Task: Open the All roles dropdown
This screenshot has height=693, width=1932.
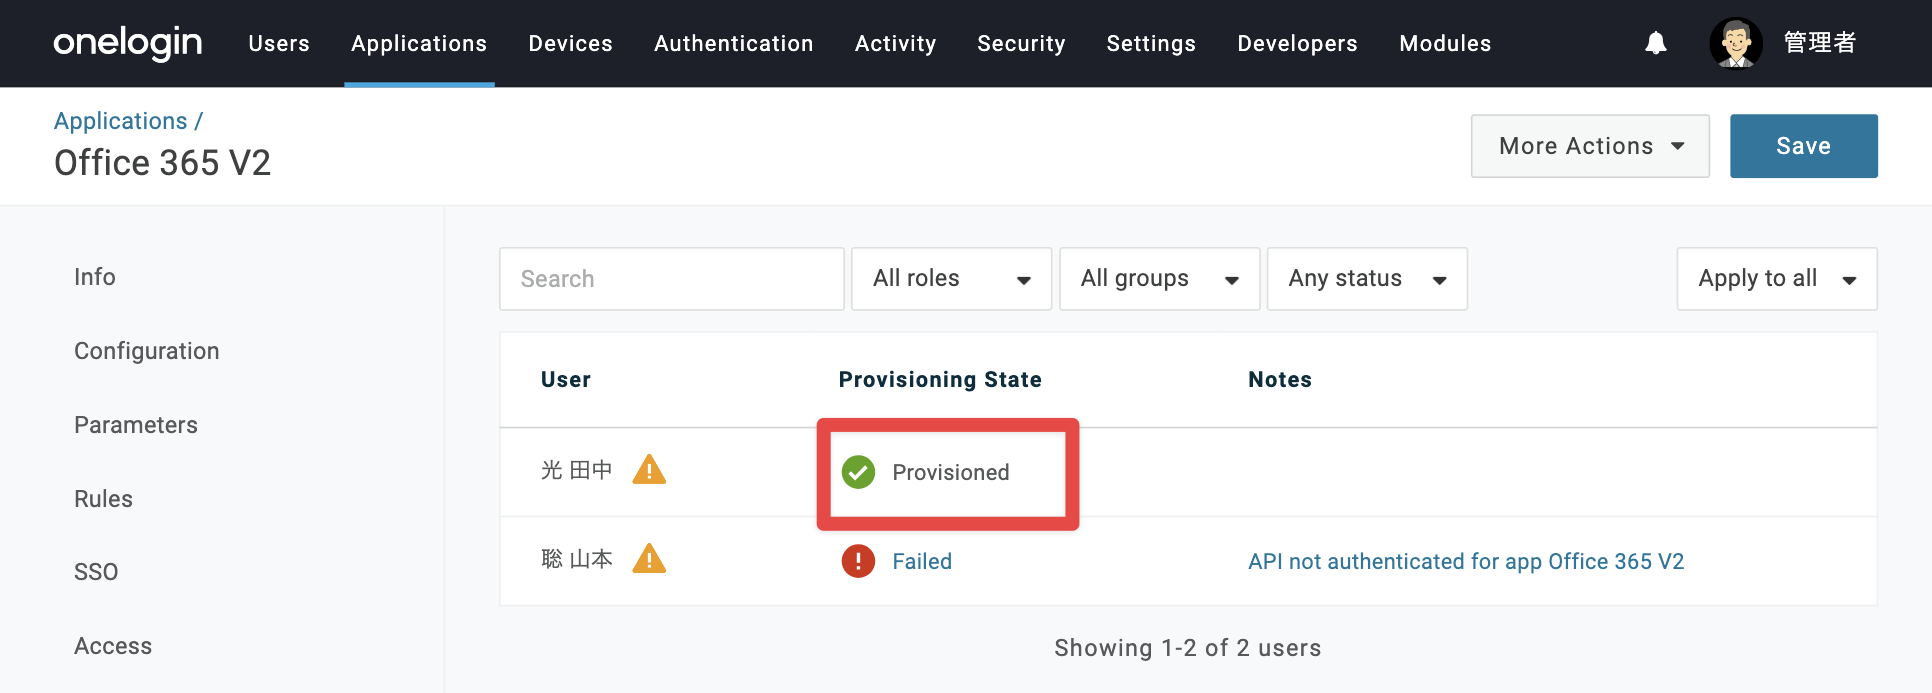Action: coord(951,279)
